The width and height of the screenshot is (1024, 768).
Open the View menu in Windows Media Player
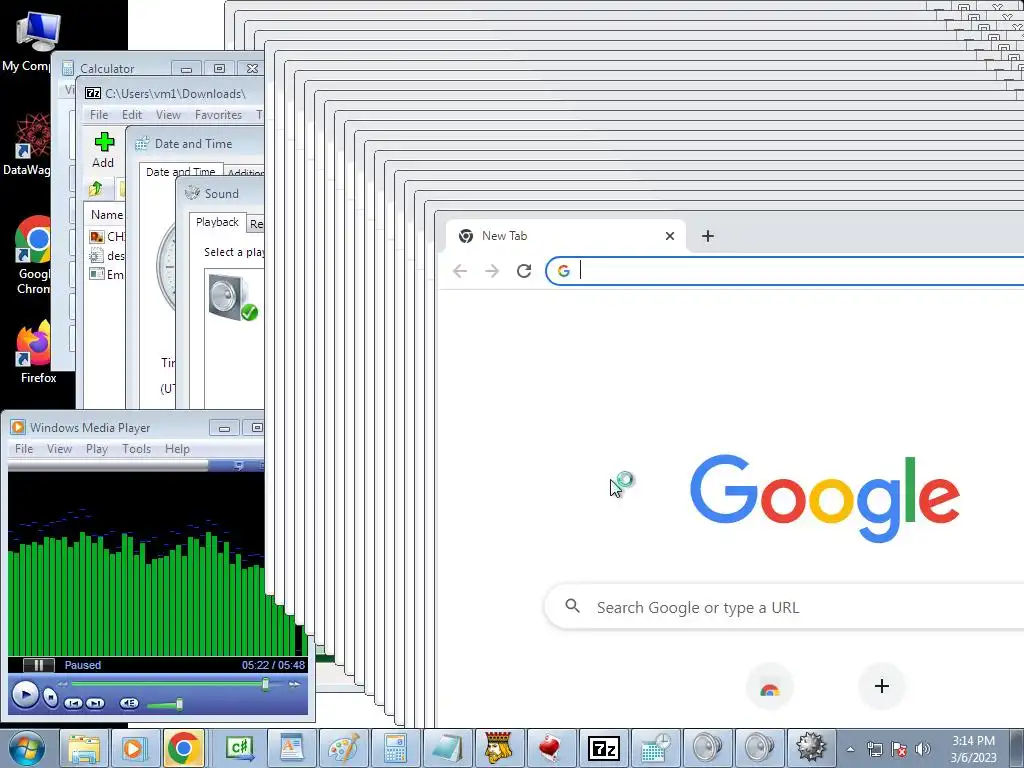(x=59, y=449)
